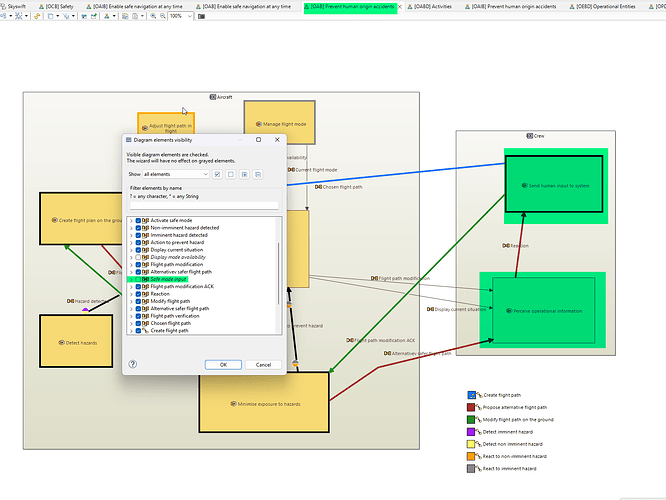
Task: Click the filter elements by name field
Action: (x=205, y=205)
